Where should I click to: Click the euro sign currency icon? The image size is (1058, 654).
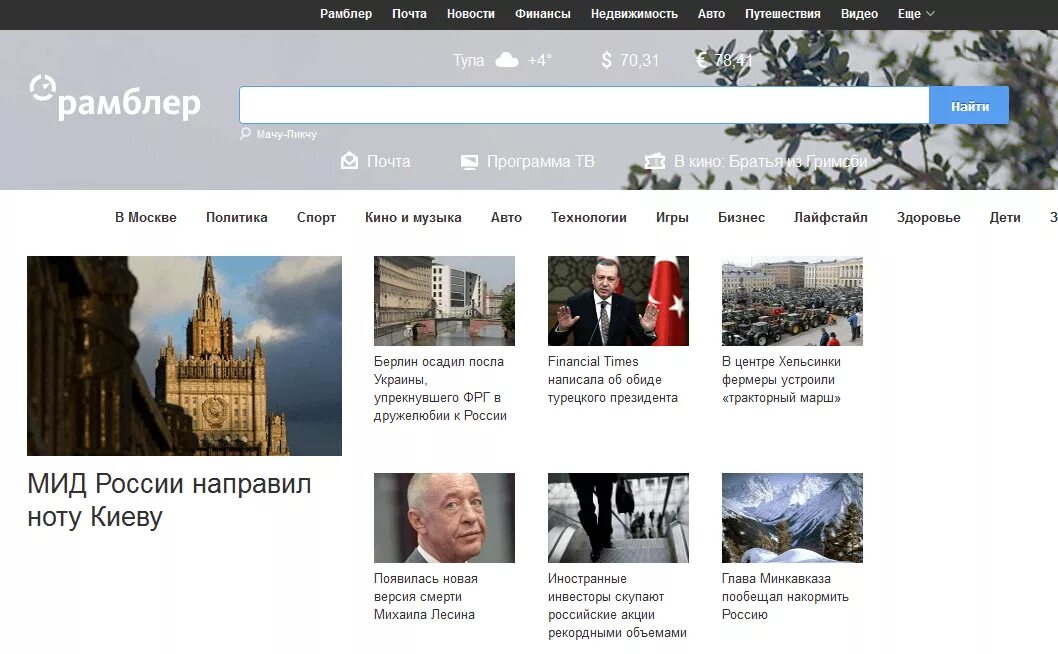702,60
